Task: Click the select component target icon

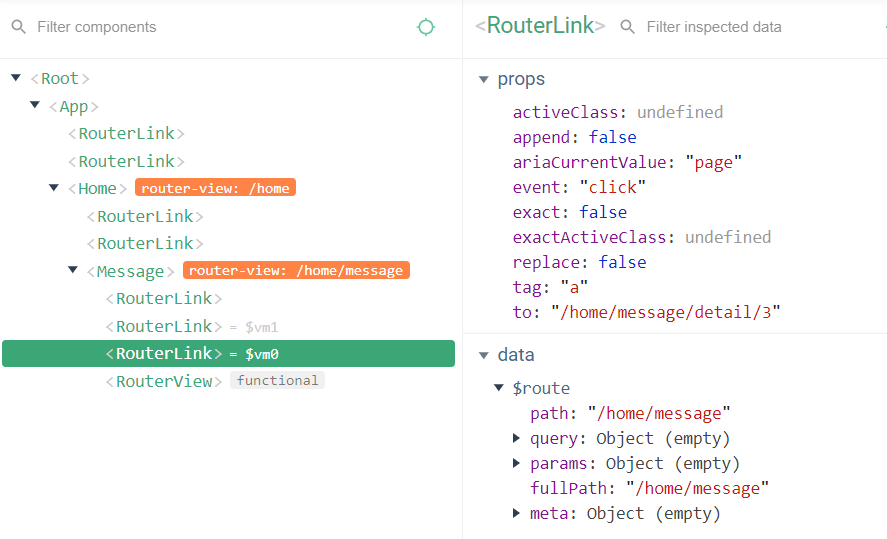Action: [425, 27]
